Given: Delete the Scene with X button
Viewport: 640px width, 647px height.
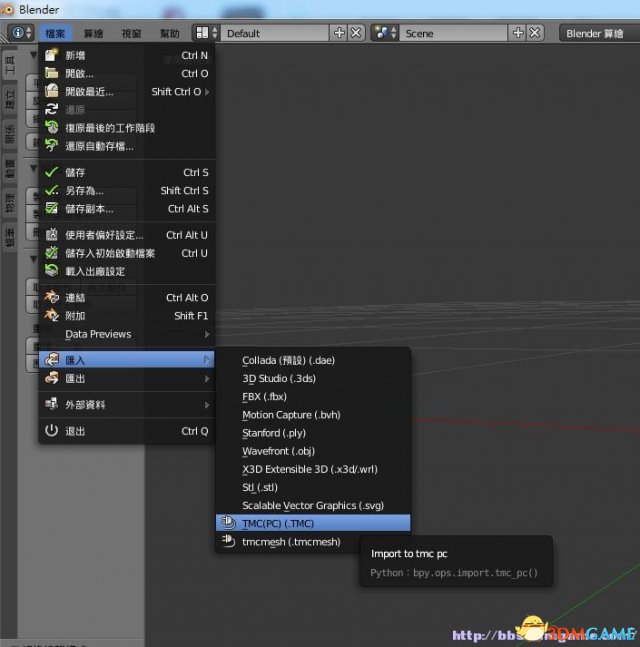Looking at the screenshot, I should [535, 33].
